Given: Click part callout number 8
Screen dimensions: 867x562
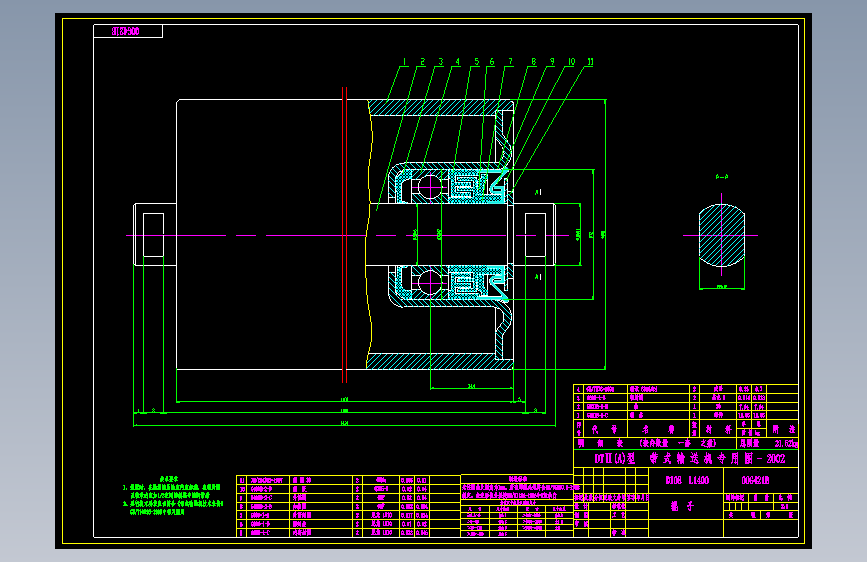Looking at the screenshot, I should click(x=534, y=62).
